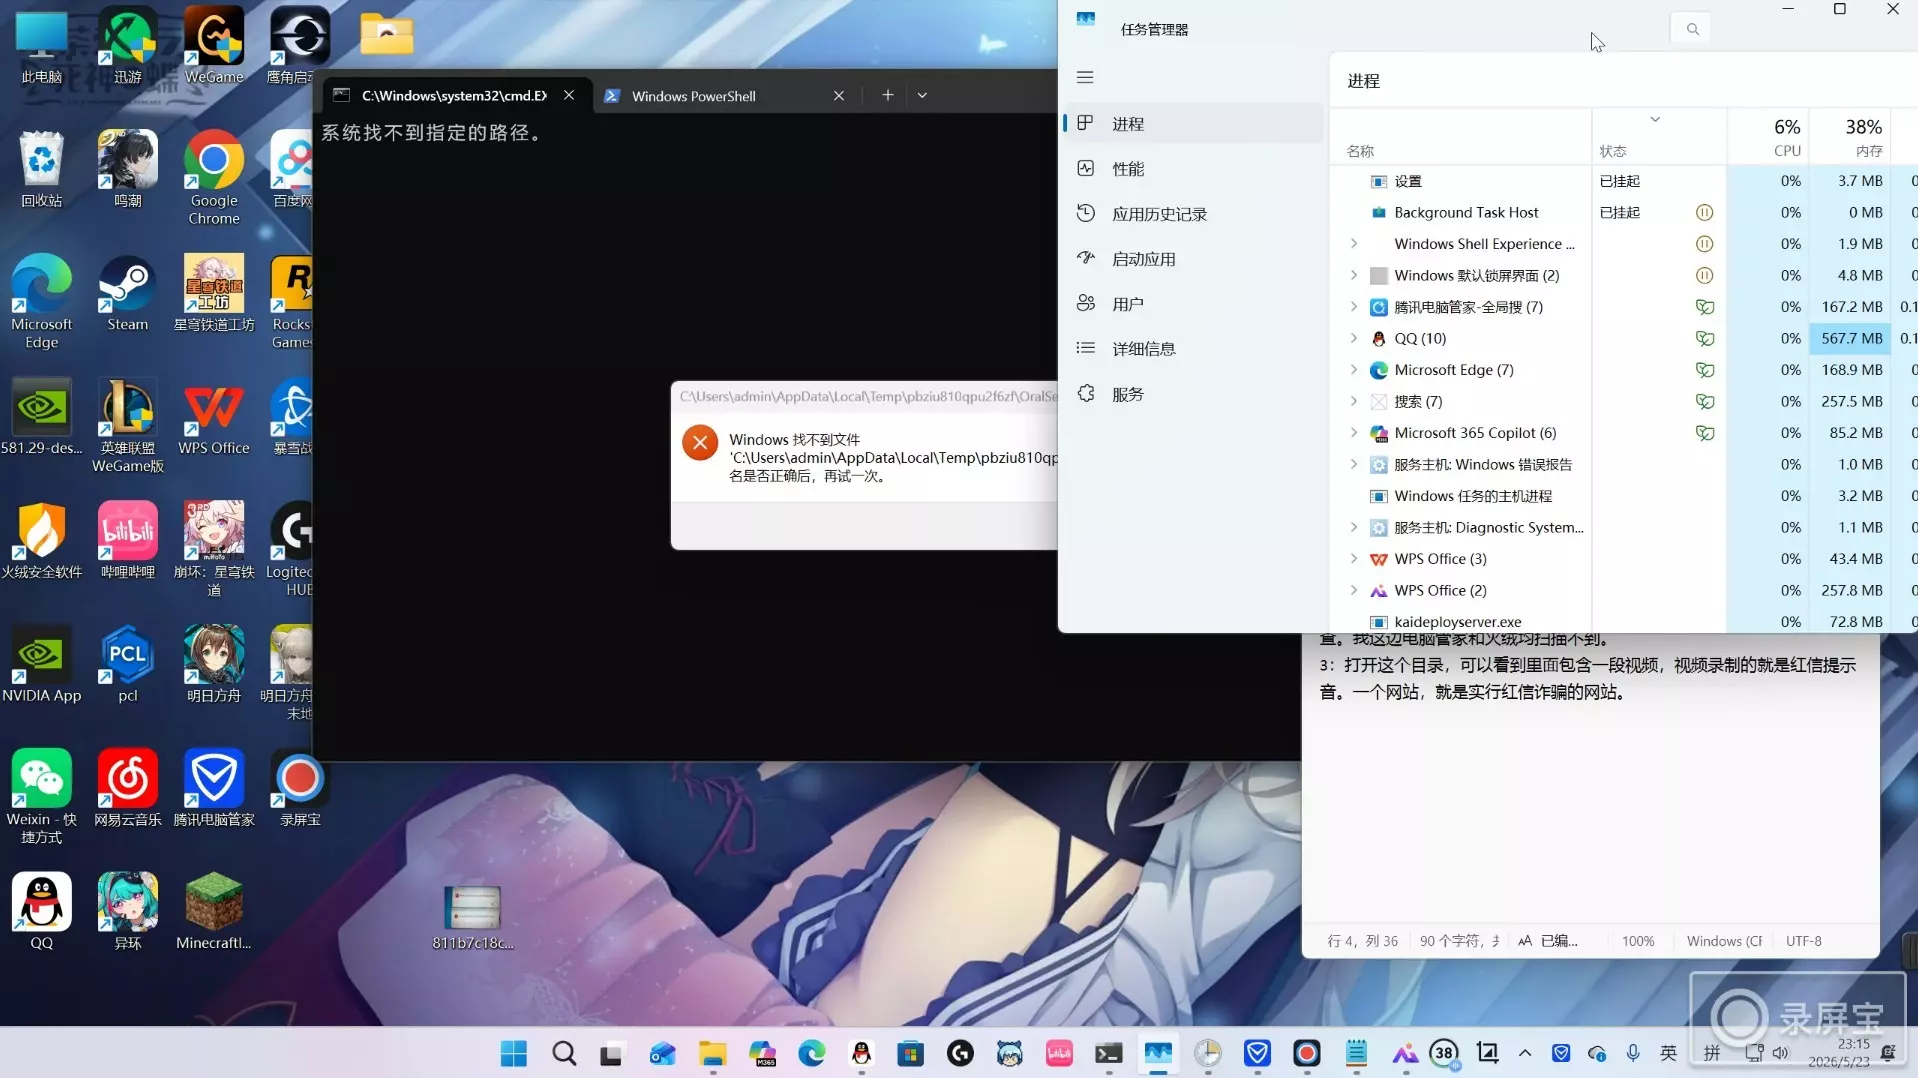Close the Windows PowerShell terminal tab

839,96
